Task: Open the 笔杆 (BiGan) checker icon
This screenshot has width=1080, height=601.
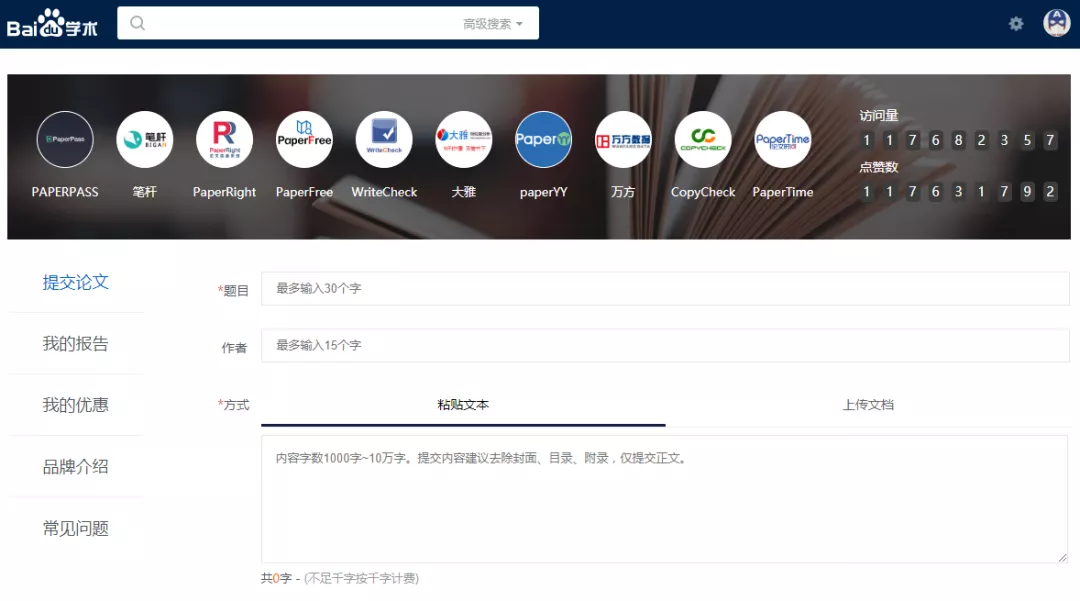Action: 144,139
